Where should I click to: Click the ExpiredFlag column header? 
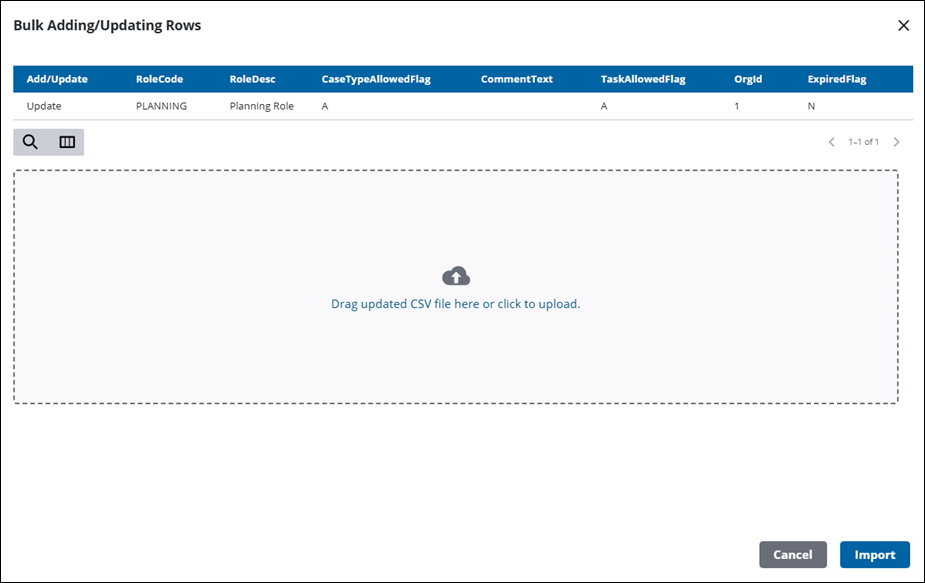coord(837,79)
